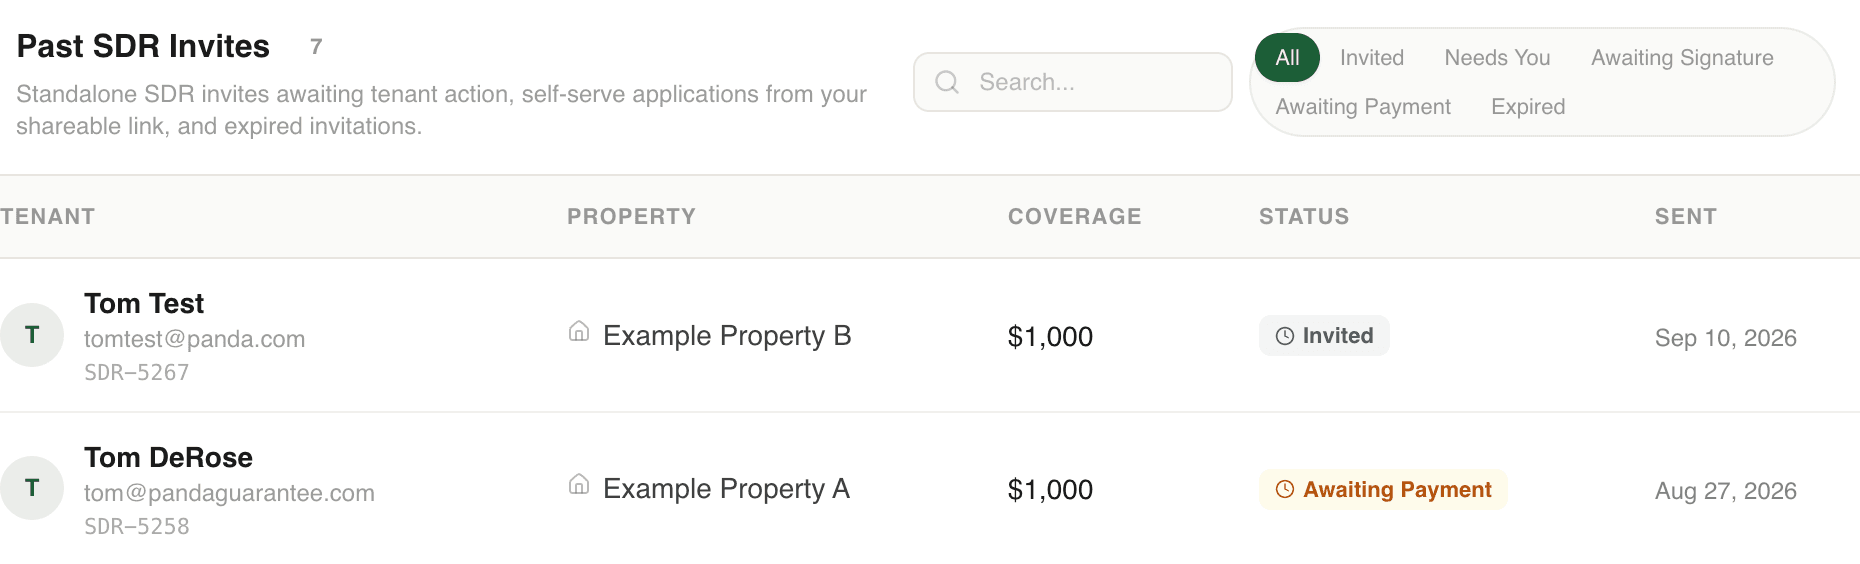Screen dimensions: 1860x564
Task: Filter by Awaiting Signature
Action: [x=1682, y=58]
